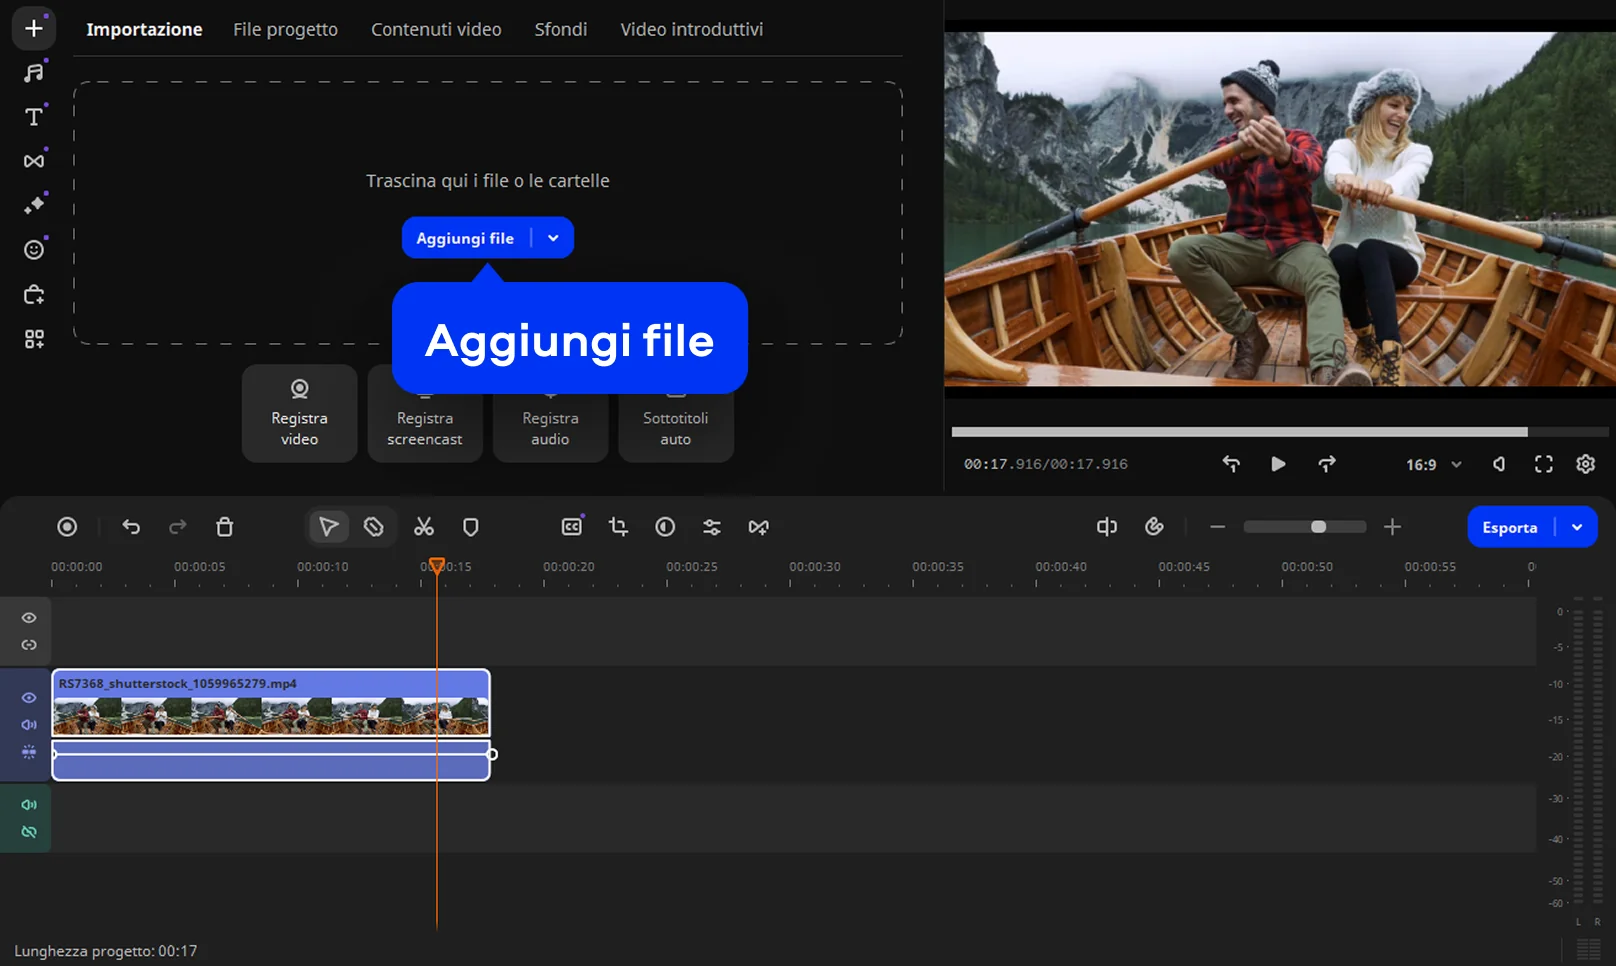
Task: Mute the audio track speaker icon
Action: click(29, 805)
